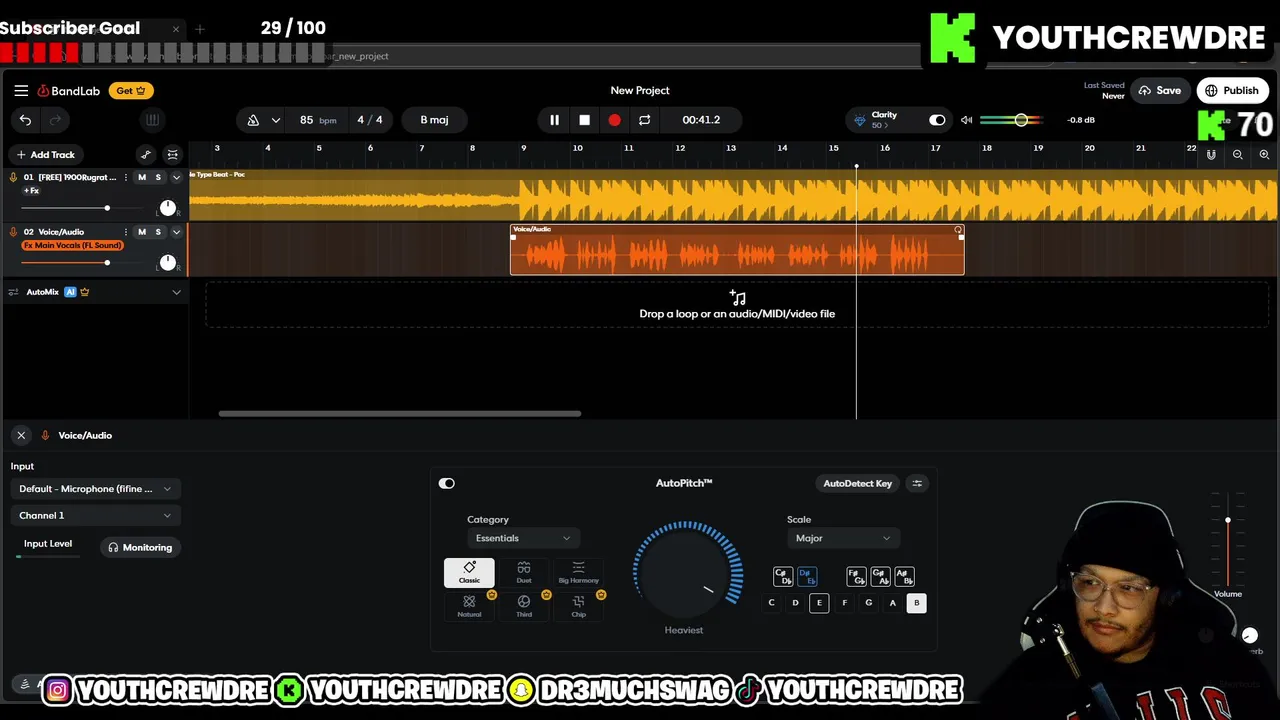Toggle the metronome
Screen dimensions: 1280x720
click(253, 120)
